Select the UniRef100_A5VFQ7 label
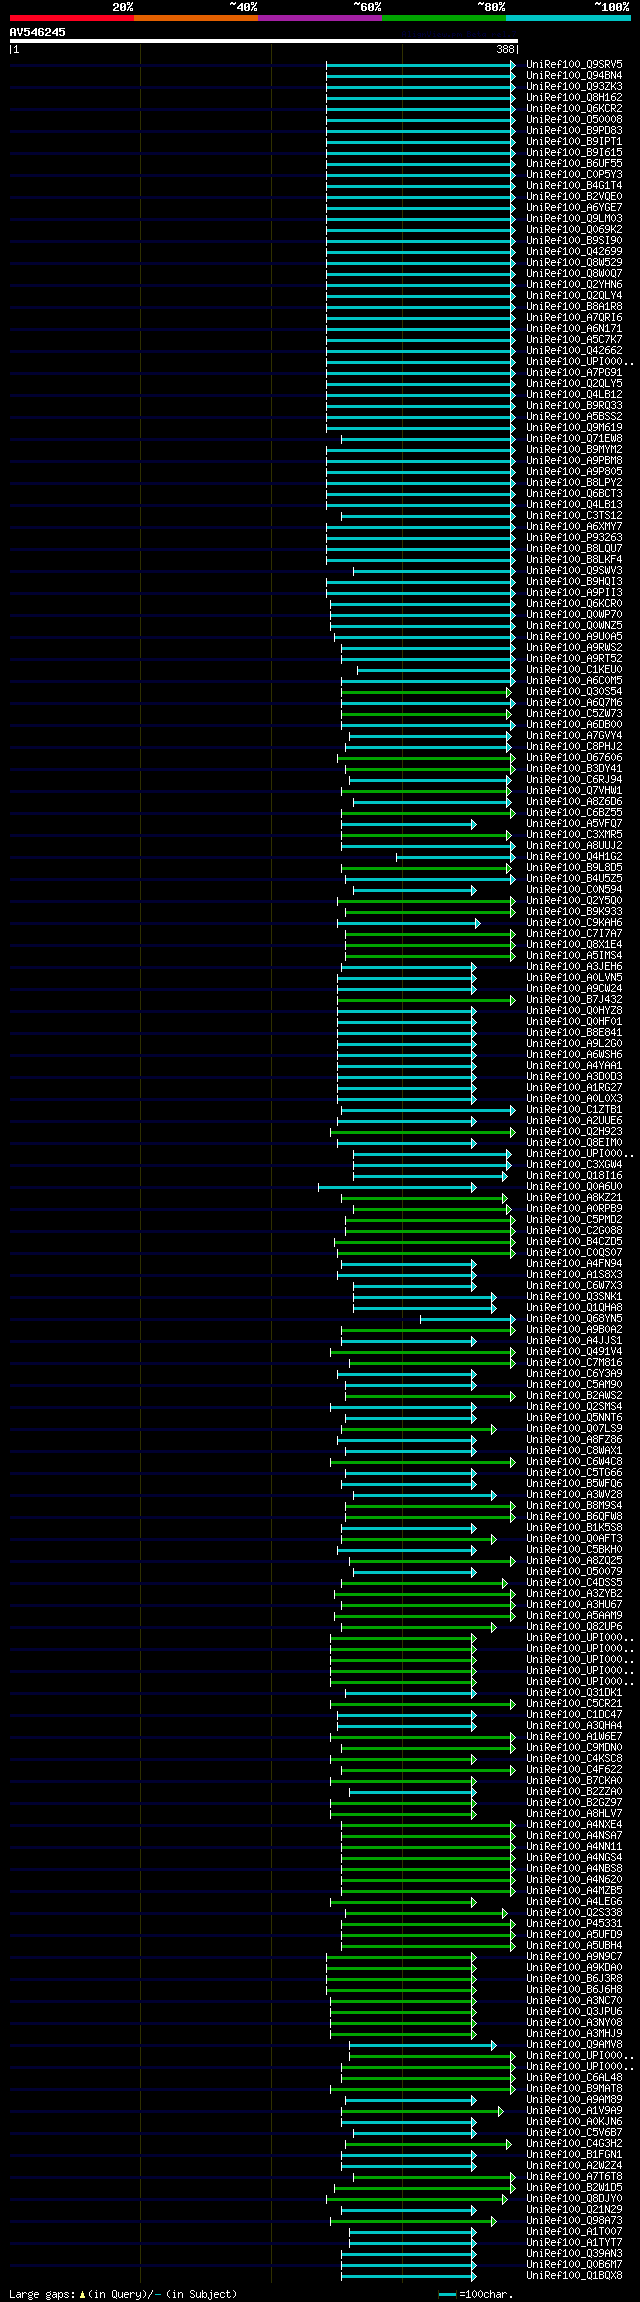Viewport: 640px width, 2302px height. 574,823
